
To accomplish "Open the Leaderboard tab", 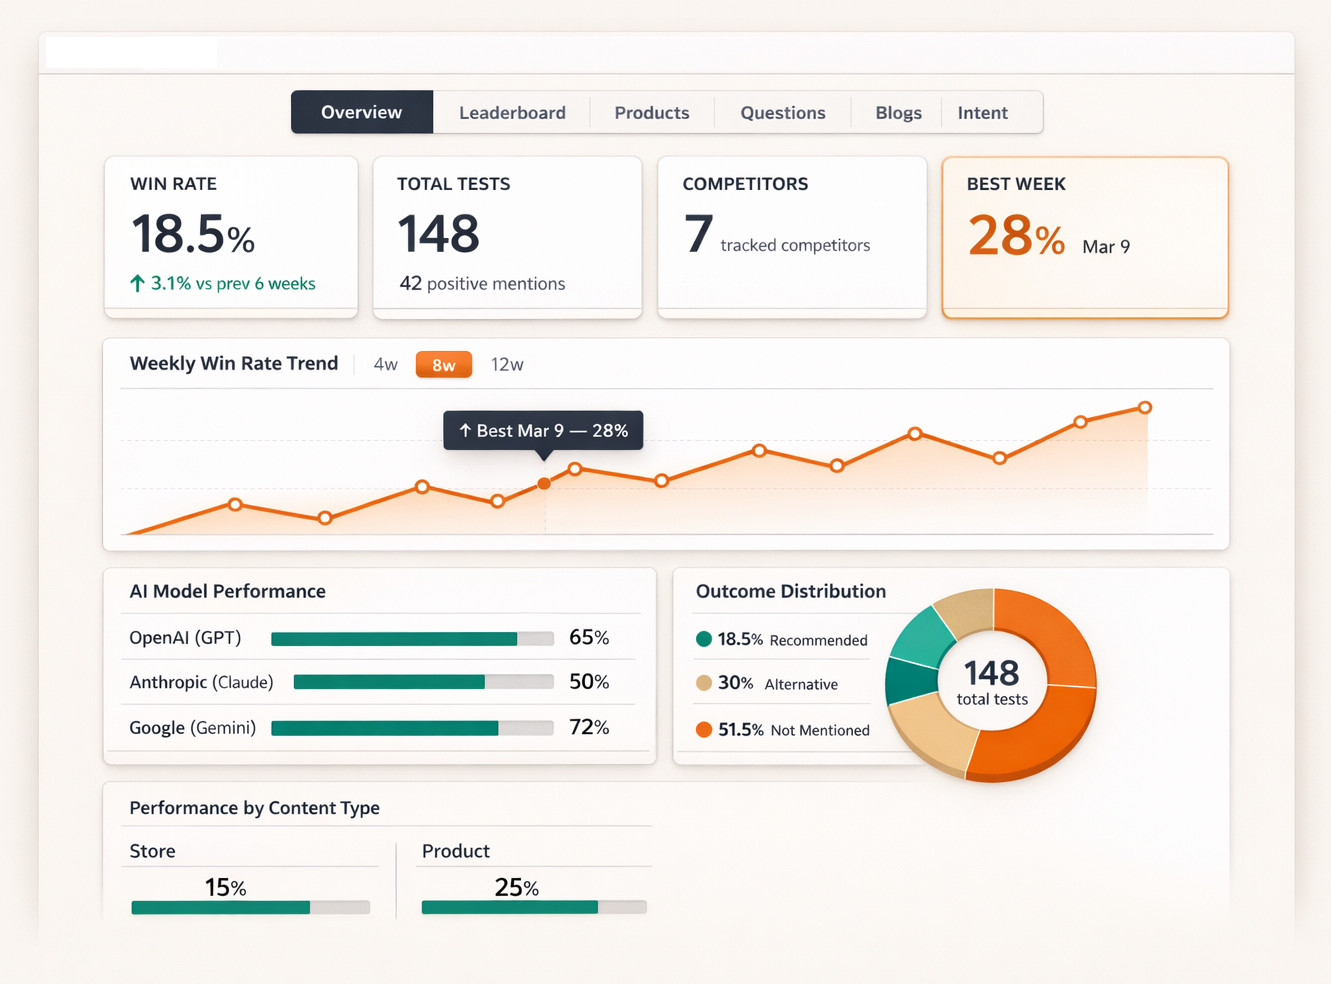I will (512, 113).
